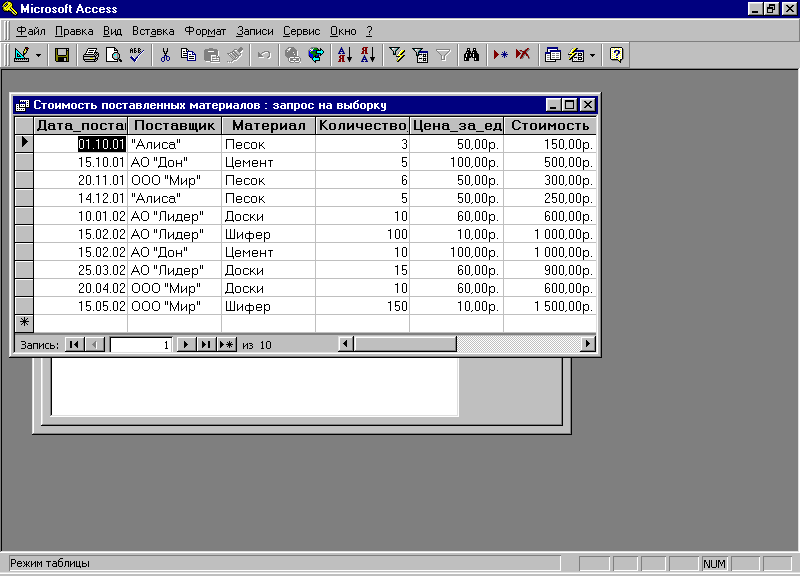Open Print Preview icon

[113, 55]
